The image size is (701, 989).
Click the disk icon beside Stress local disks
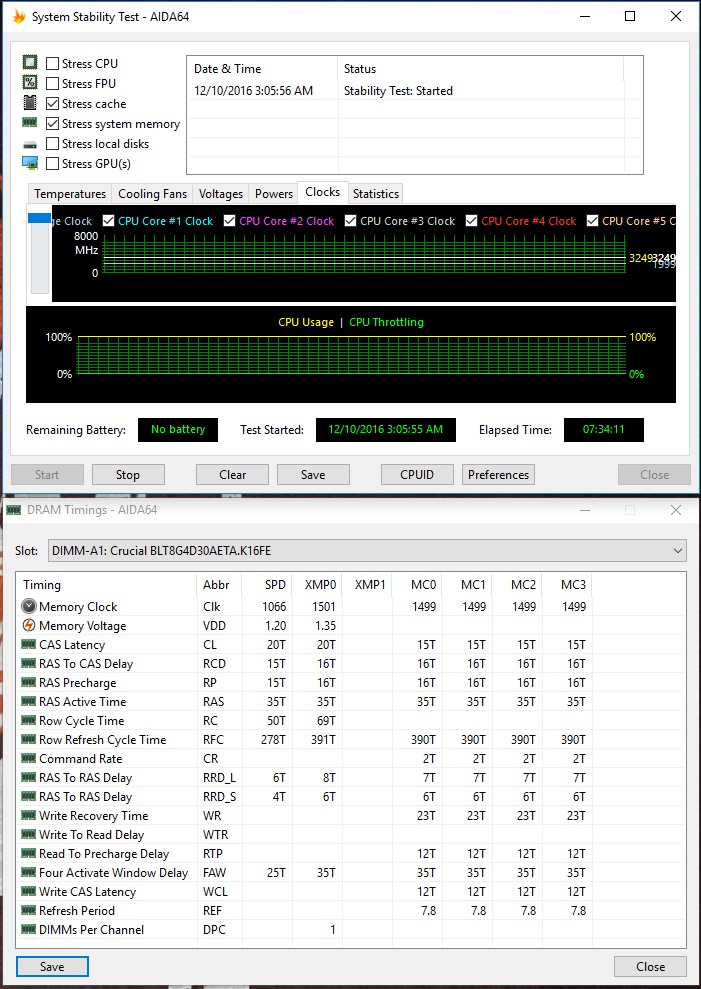pyautogui.click(x=30, y=144)
